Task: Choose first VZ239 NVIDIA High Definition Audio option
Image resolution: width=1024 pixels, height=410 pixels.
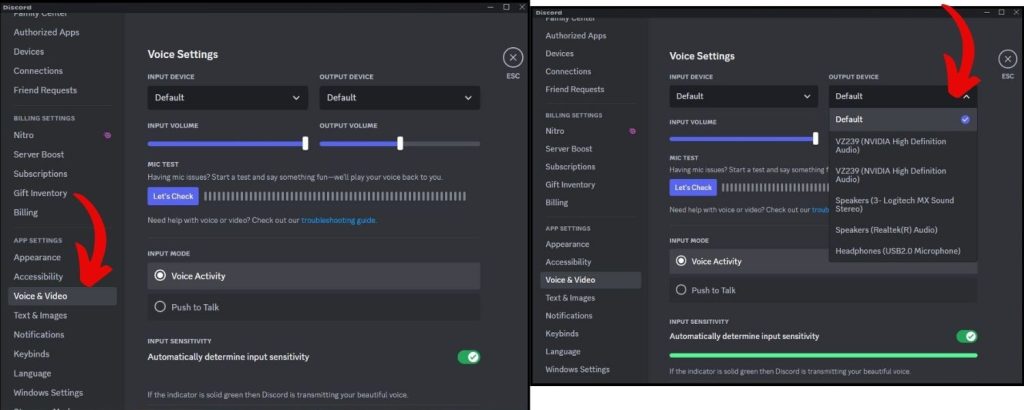Action: tap(903, 146)
